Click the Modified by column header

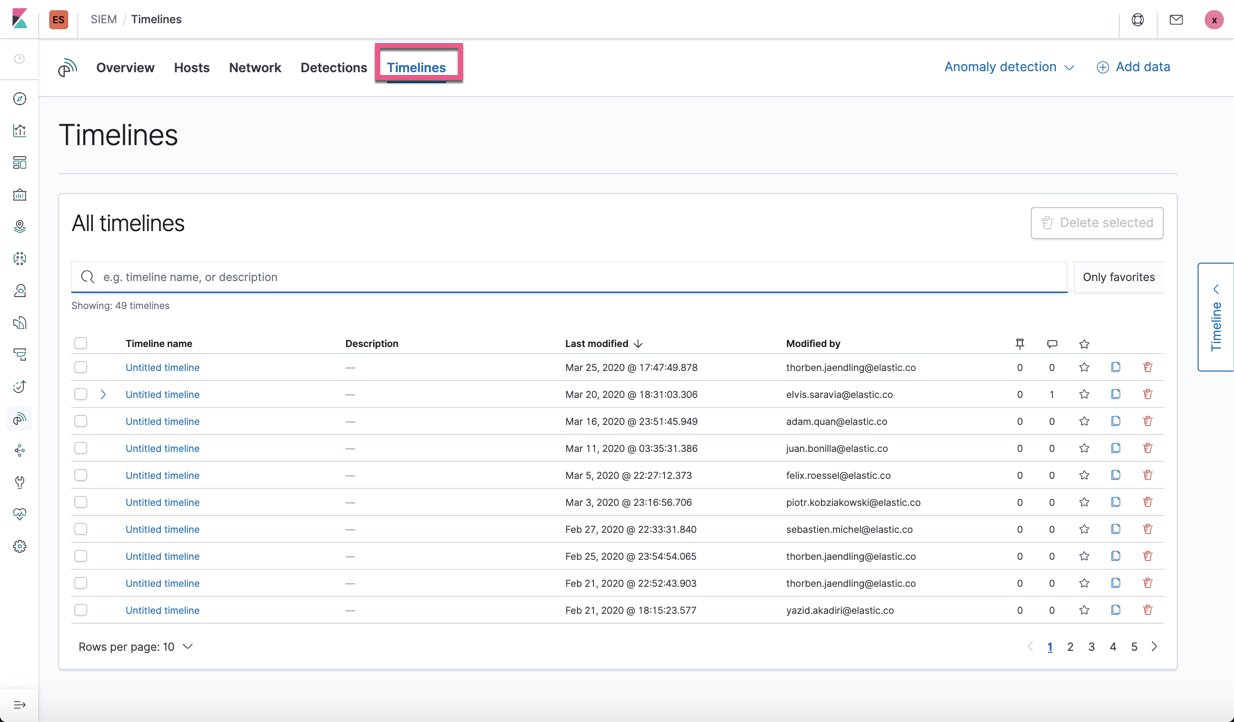click(813, 343)
